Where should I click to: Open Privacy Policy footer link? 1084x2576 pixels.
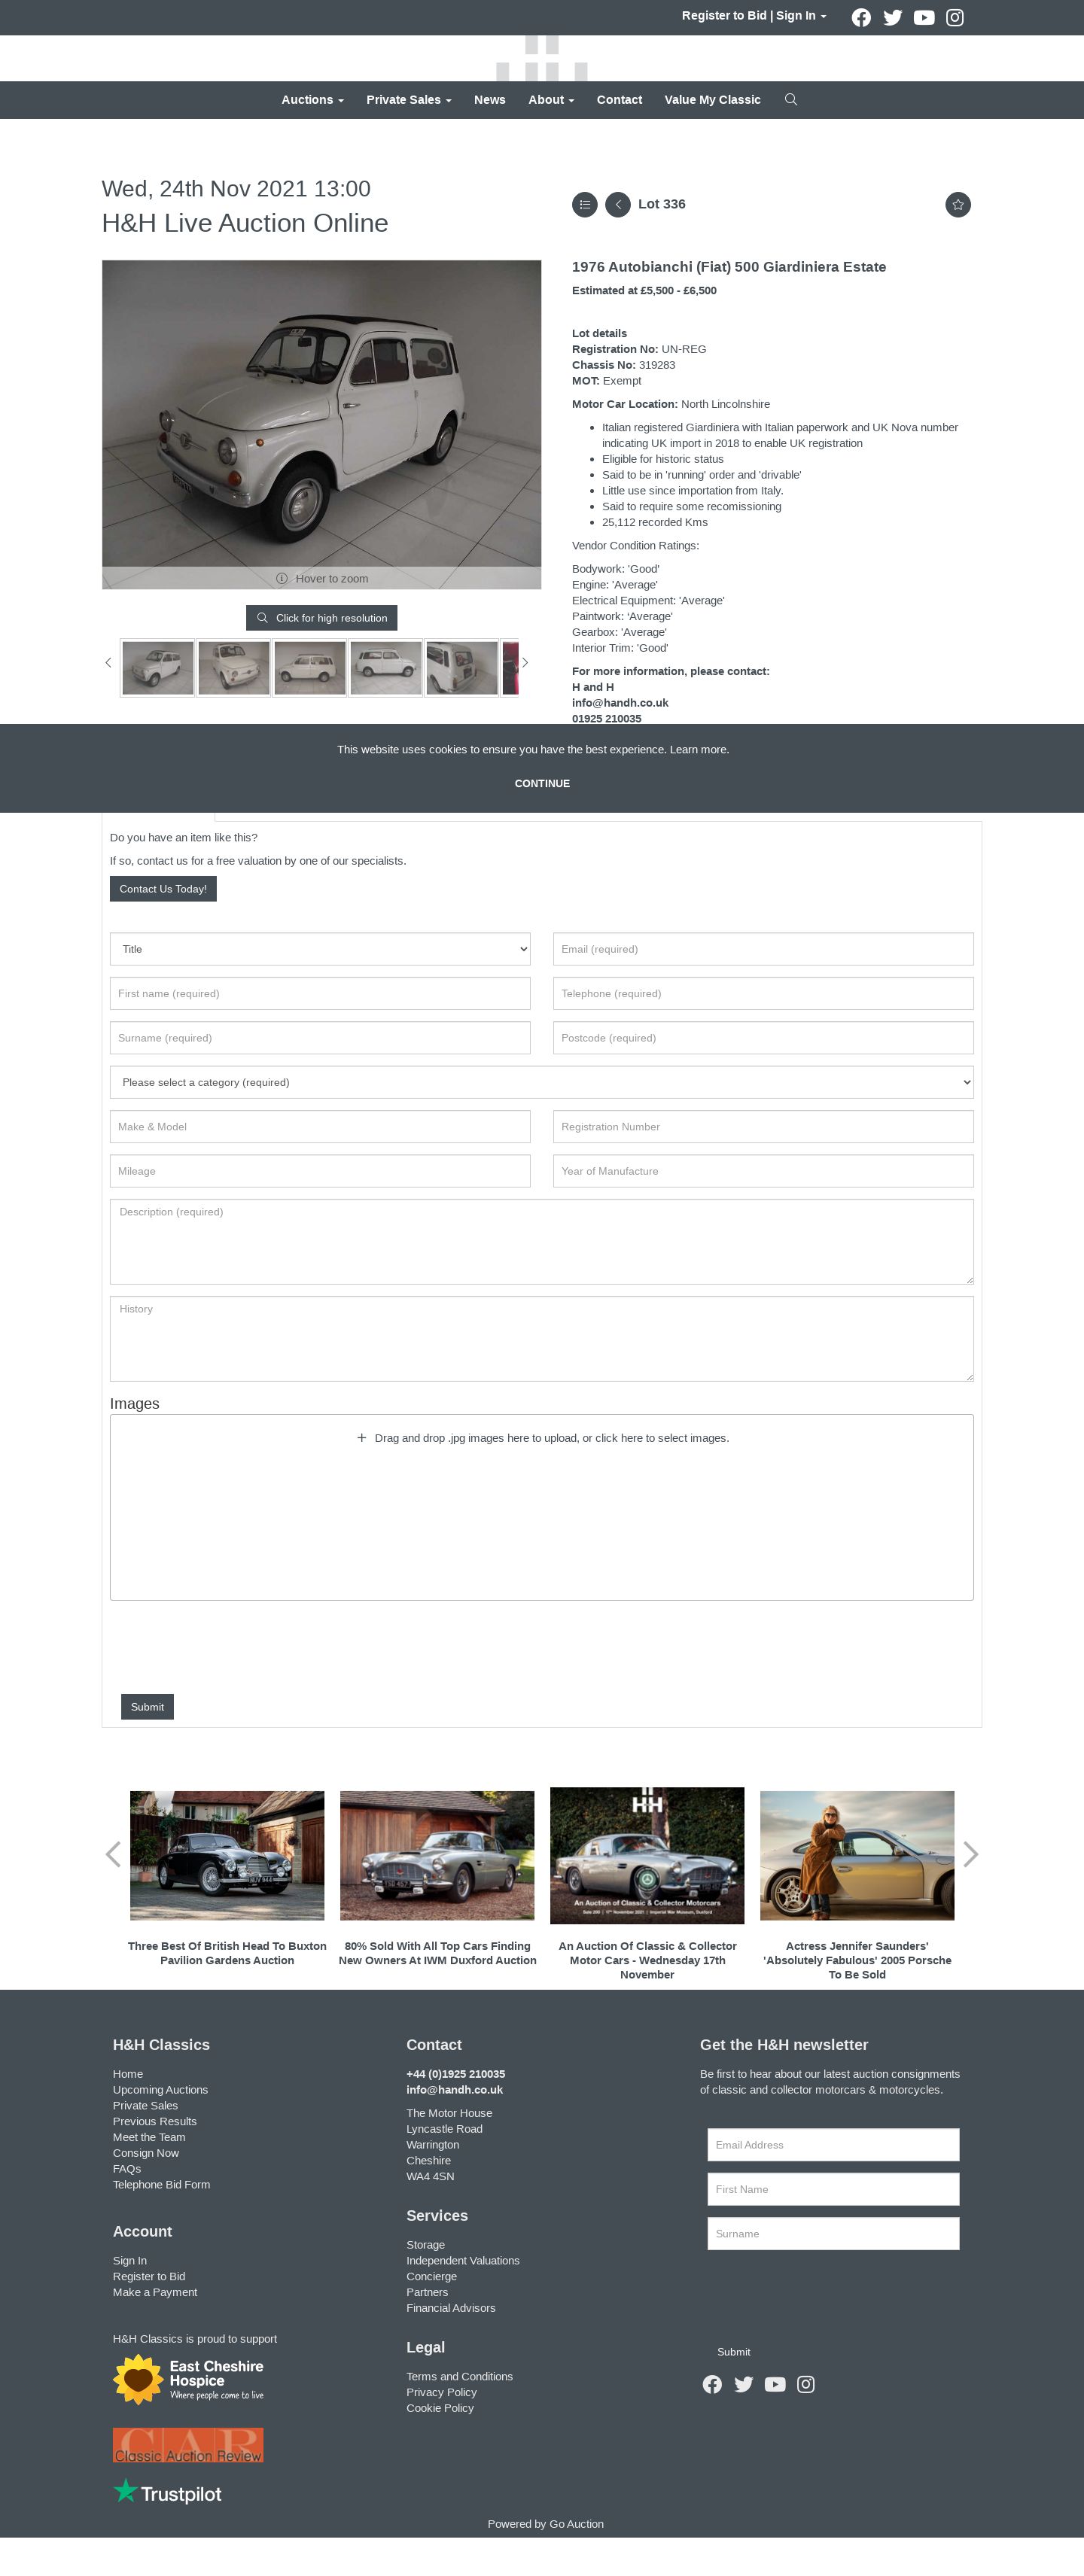tap(441, 2392)
